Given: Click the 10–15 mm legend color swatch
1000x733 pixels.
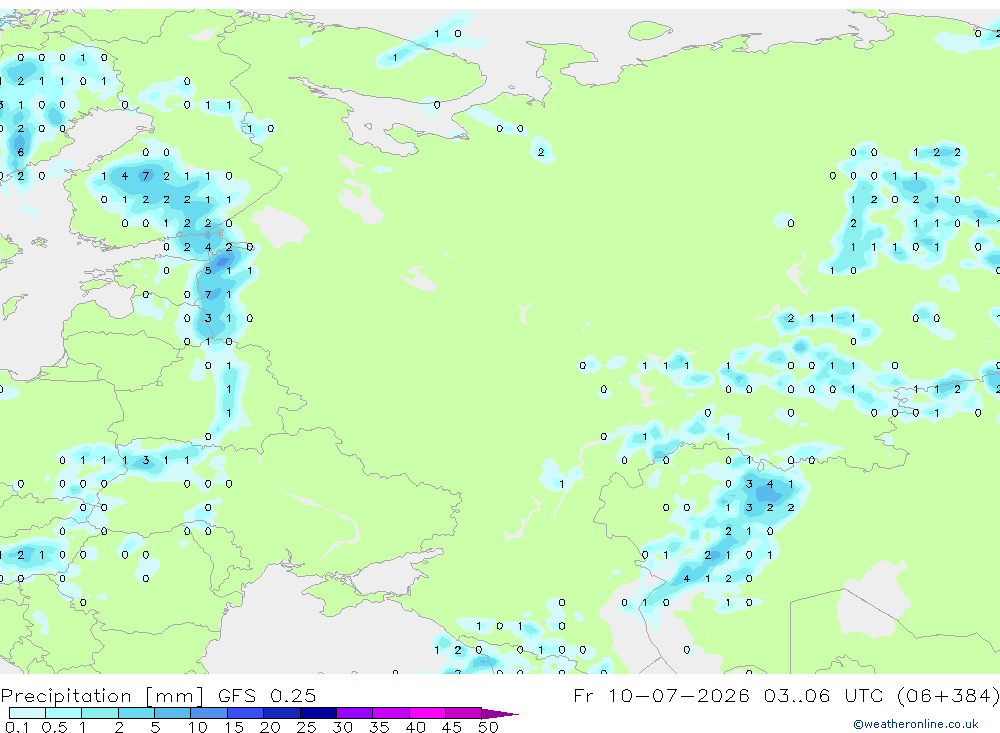Looking at the screenshot, I should [x=209, y=713].
